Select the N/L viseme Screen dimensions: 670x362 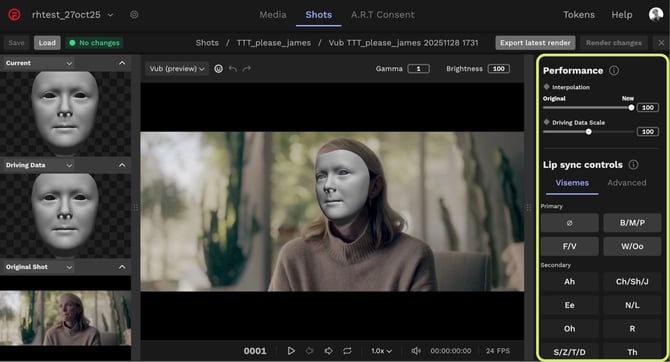click(632, 306)
